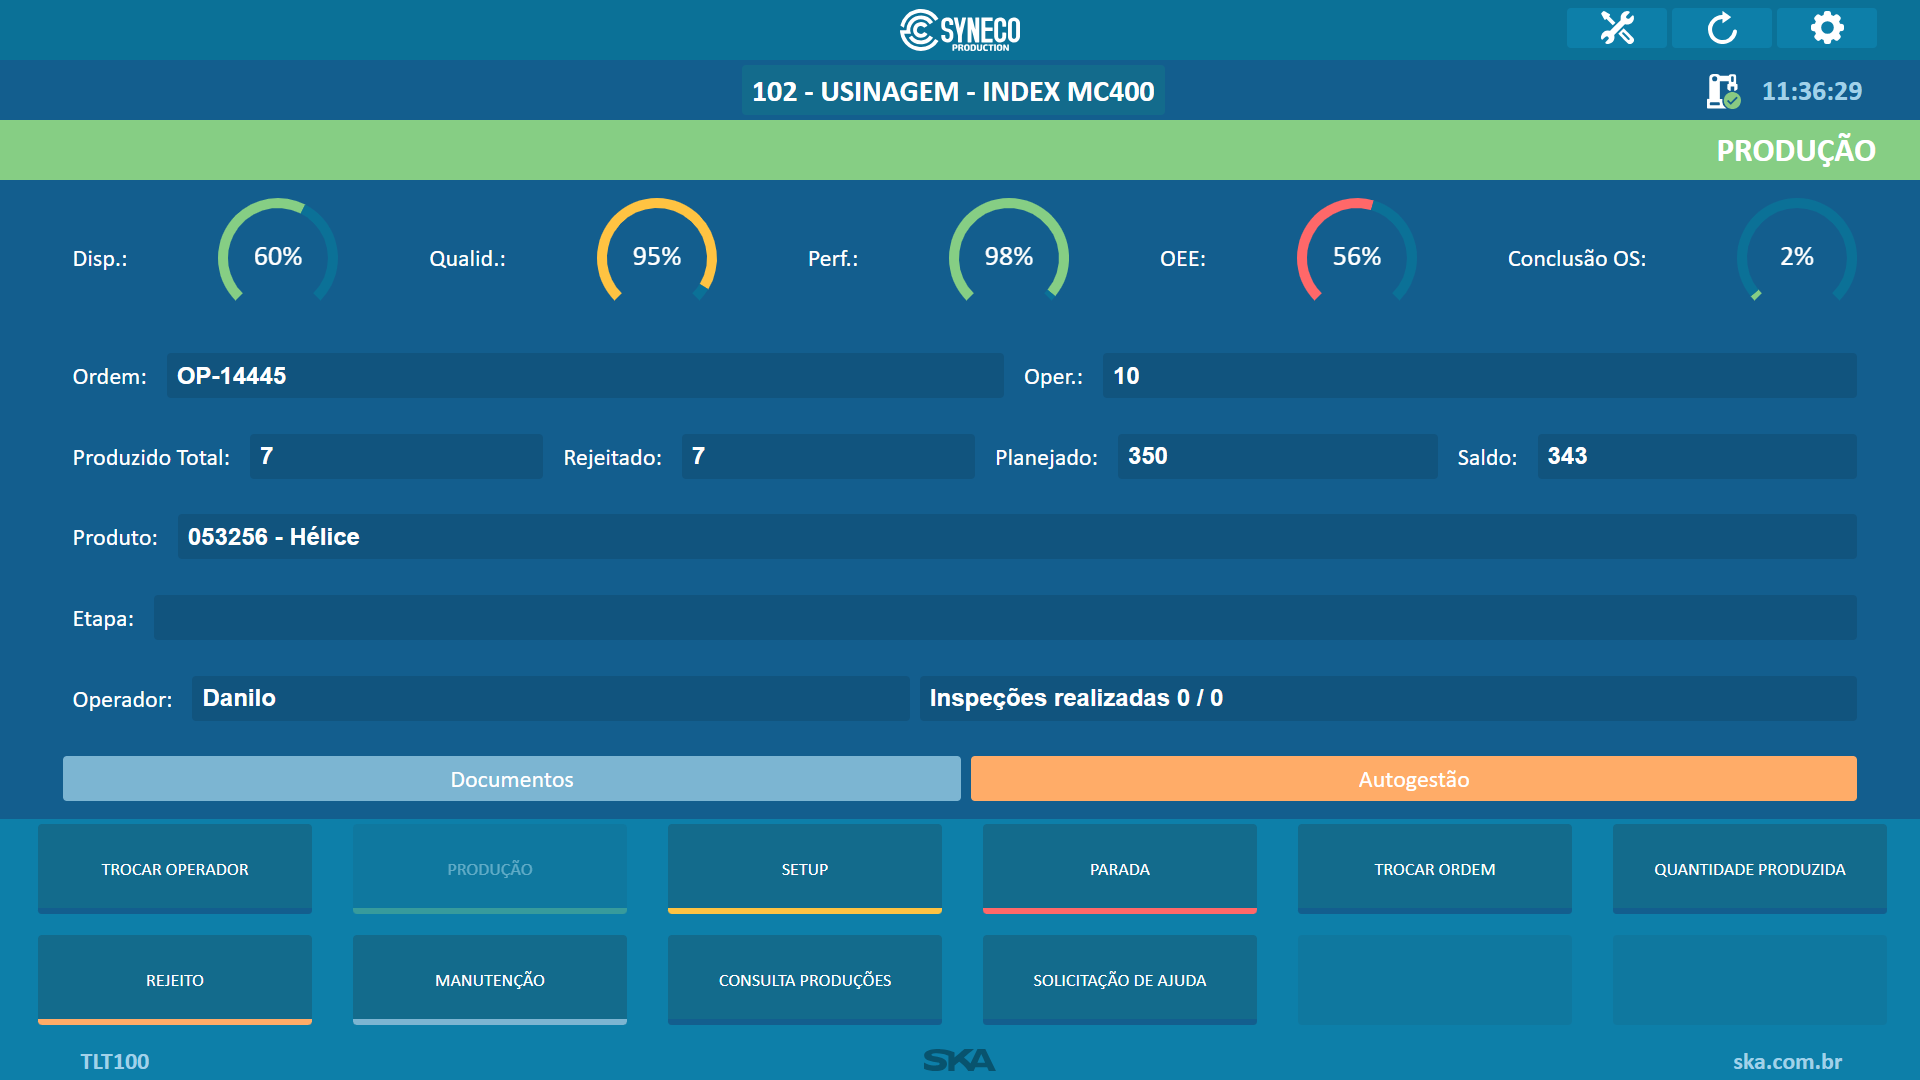
Task: Open the Autogestão panel
Action: click(x=1413, y=779)
